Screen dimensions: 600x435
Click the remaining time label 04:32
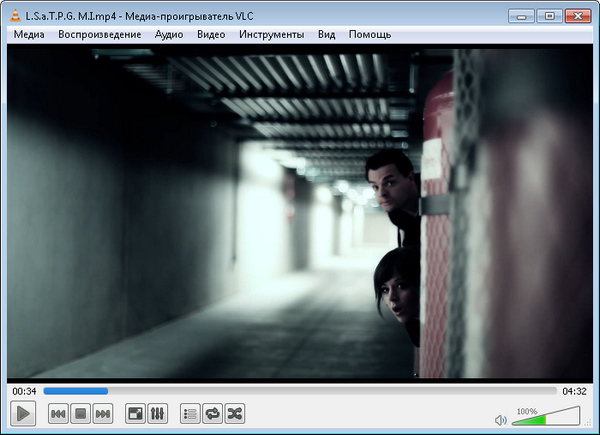point(575,391)
